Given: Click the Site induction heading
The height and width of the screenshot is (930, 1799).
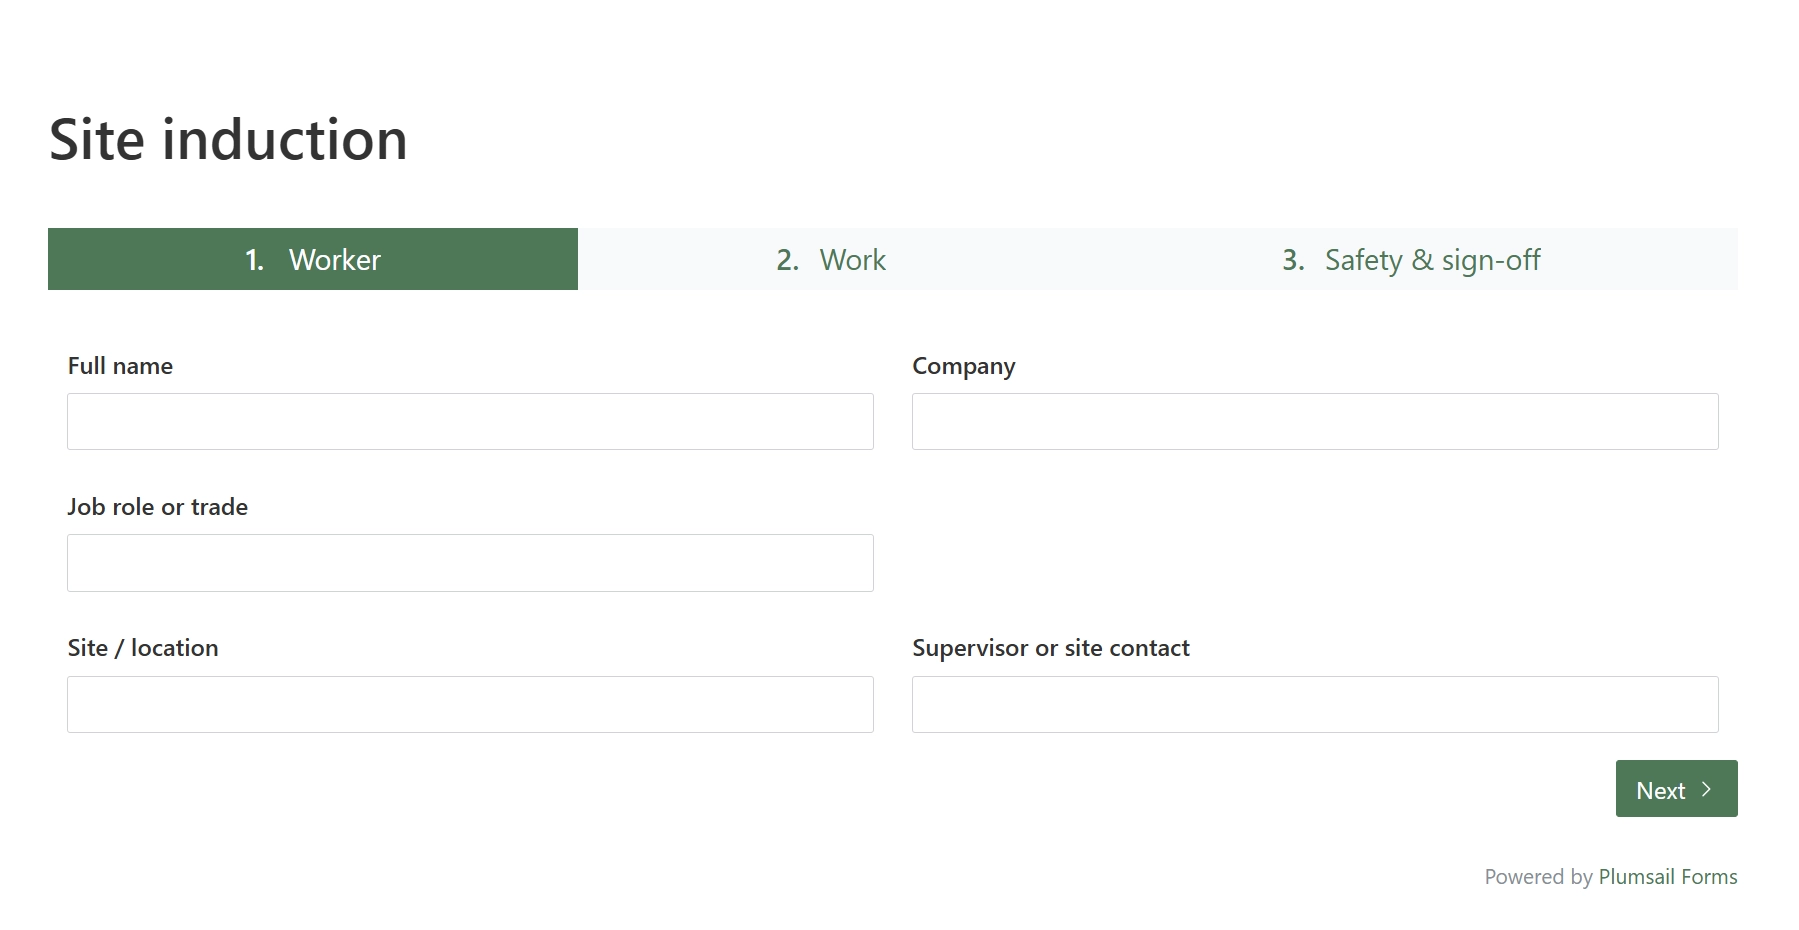Looking at the screenshot, I should [228, 139].
